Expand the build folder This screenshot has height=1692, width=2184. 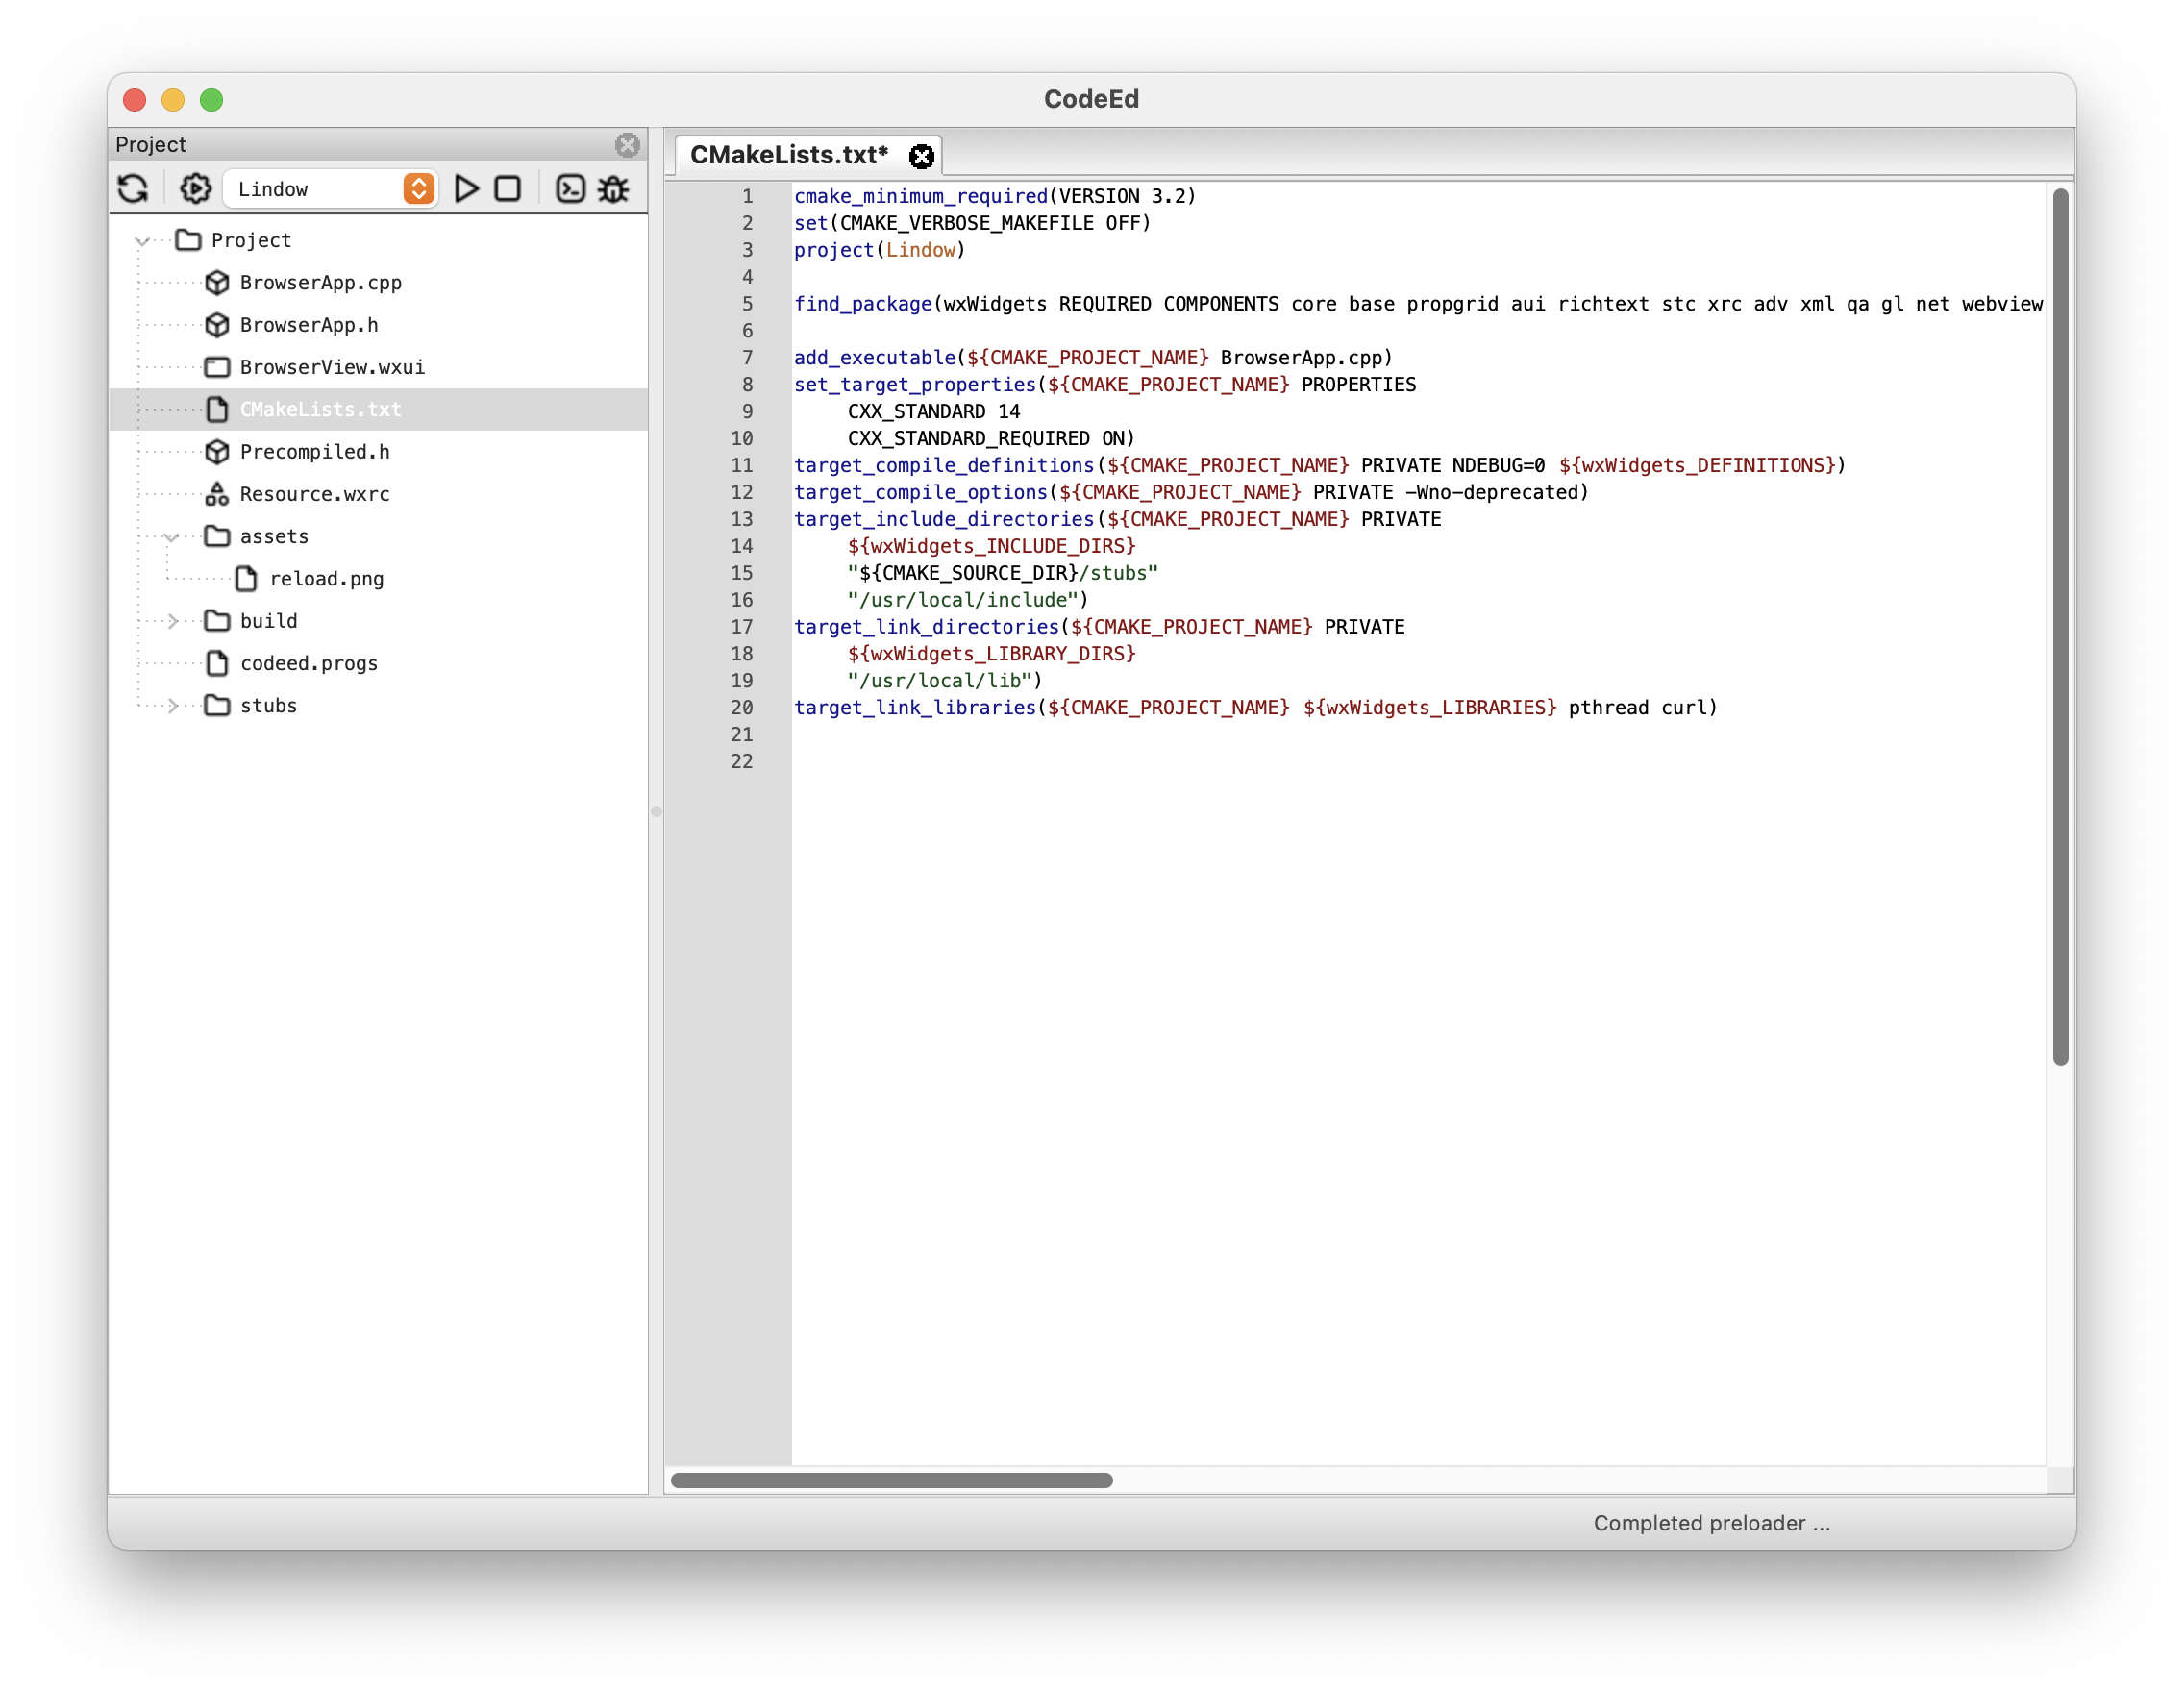click(172, 622)
